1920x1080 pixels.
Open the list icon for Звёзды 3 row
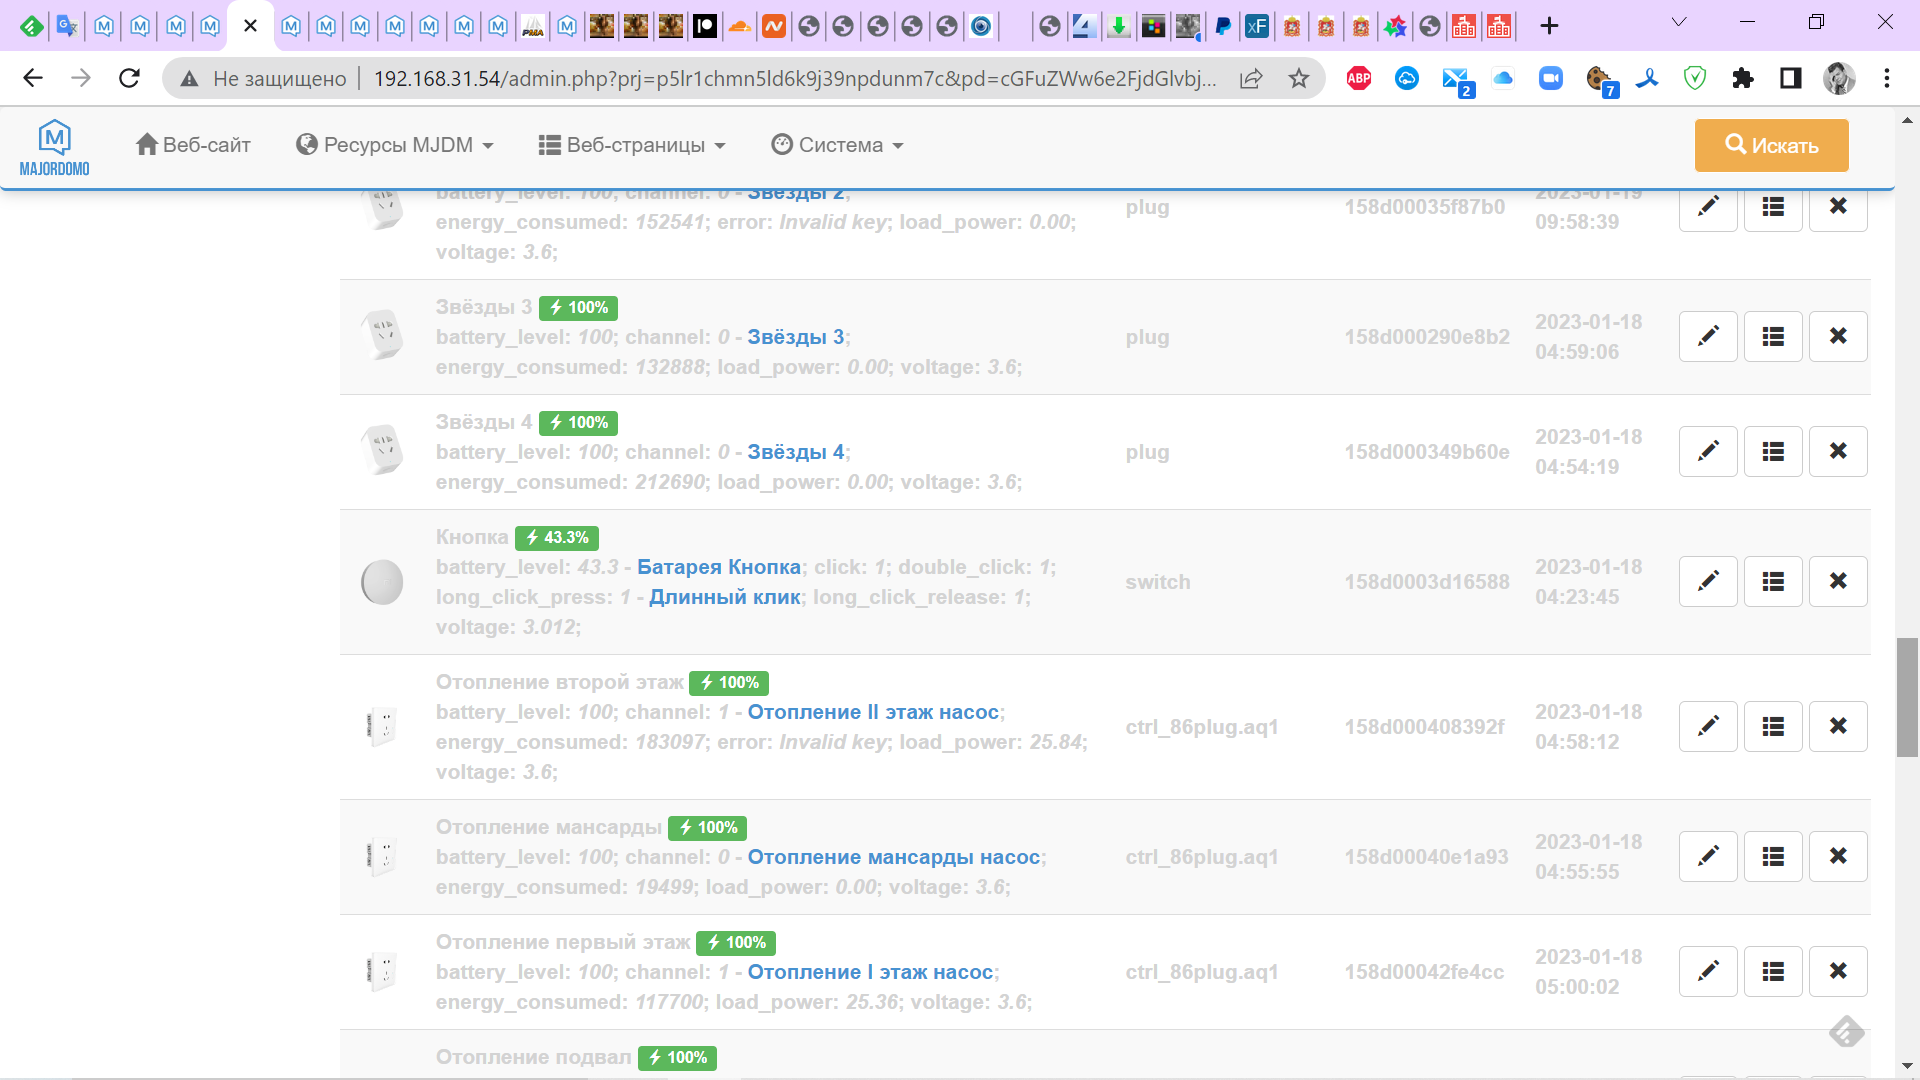(1773, 336)
